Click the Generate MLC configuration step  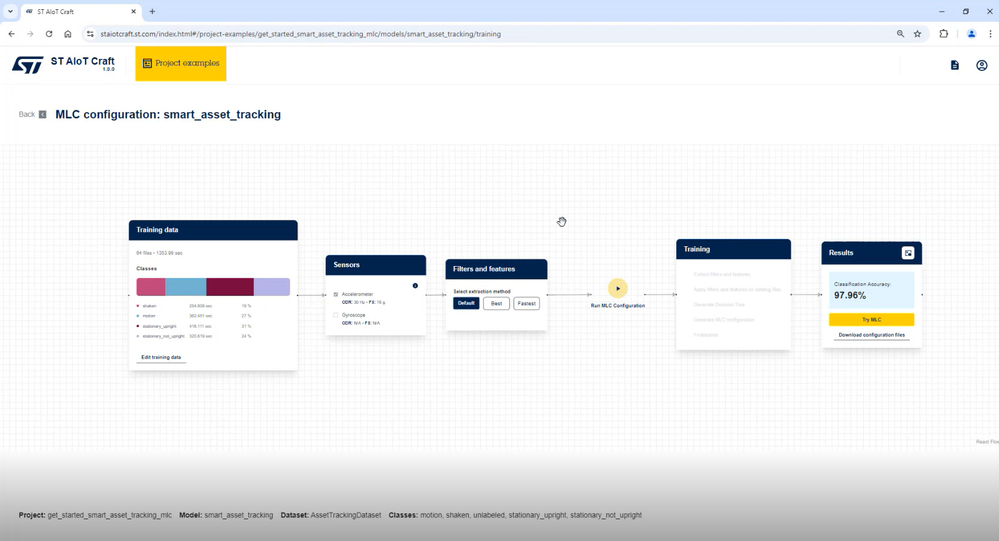[x=724, y=320]
